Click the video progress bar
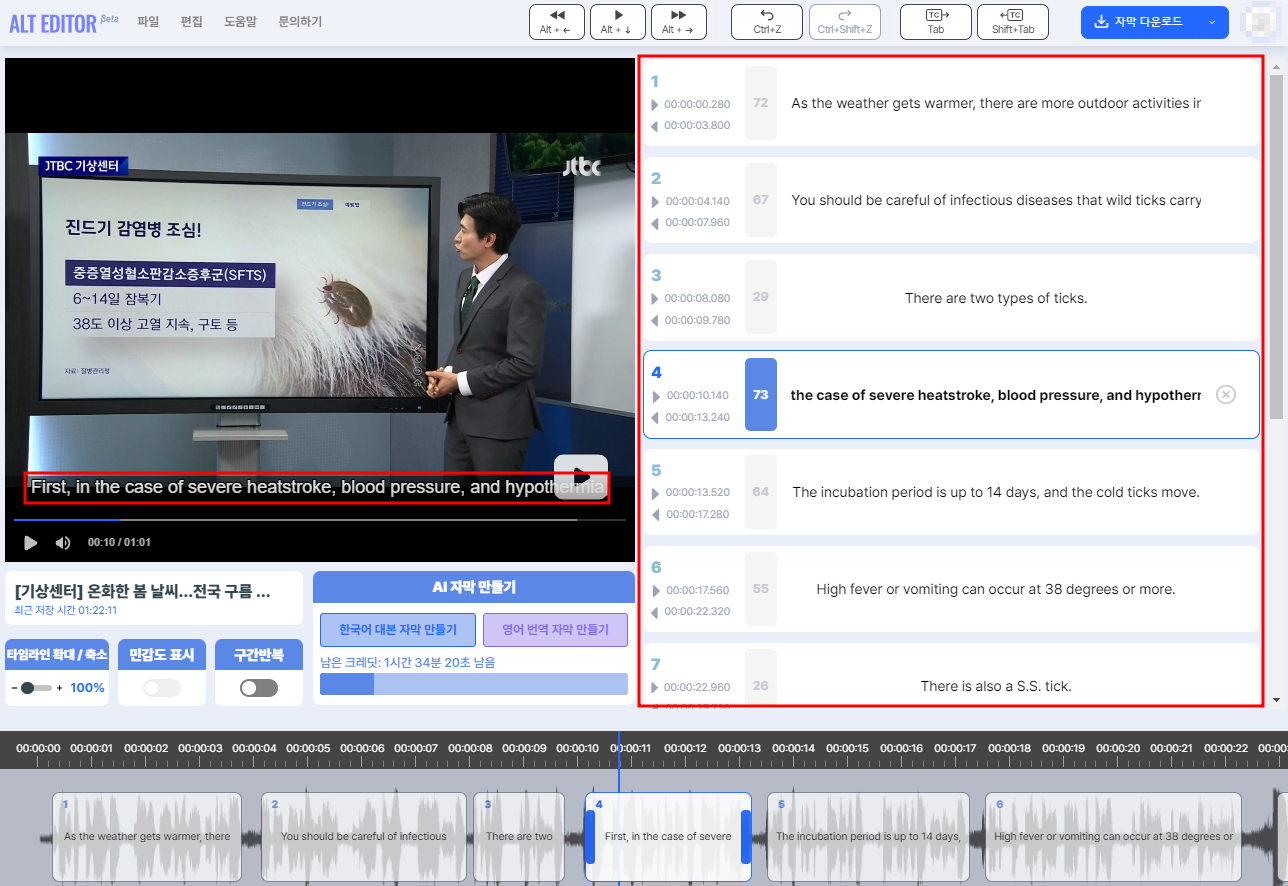The height and width of the screenshot is (886, 1288). (x=320, y=520)
